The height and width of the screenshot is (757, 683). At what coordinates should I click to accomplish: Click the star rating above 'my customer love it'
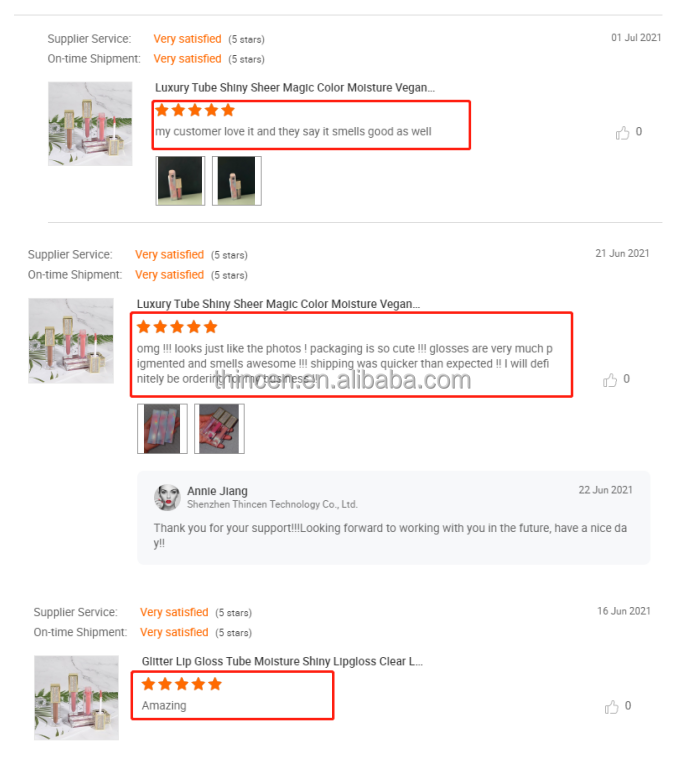click(x=195, y=111)
